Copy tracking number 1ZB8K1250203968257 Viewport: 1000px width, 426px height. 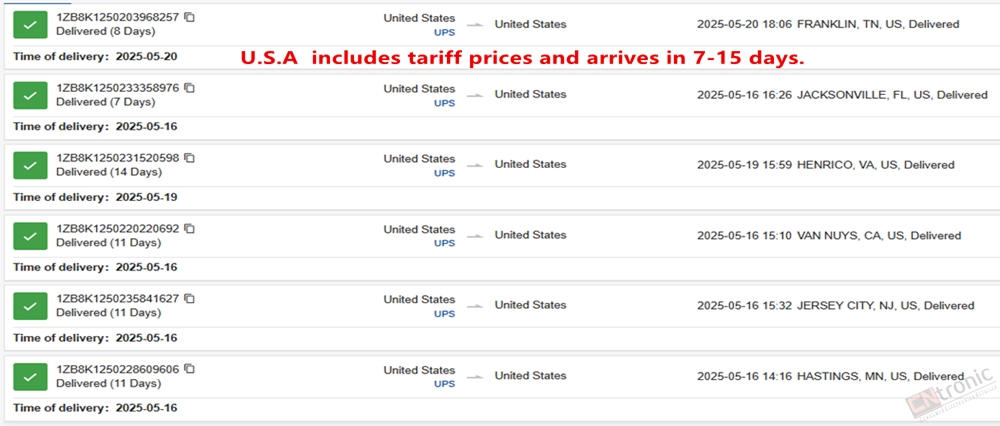189,17
